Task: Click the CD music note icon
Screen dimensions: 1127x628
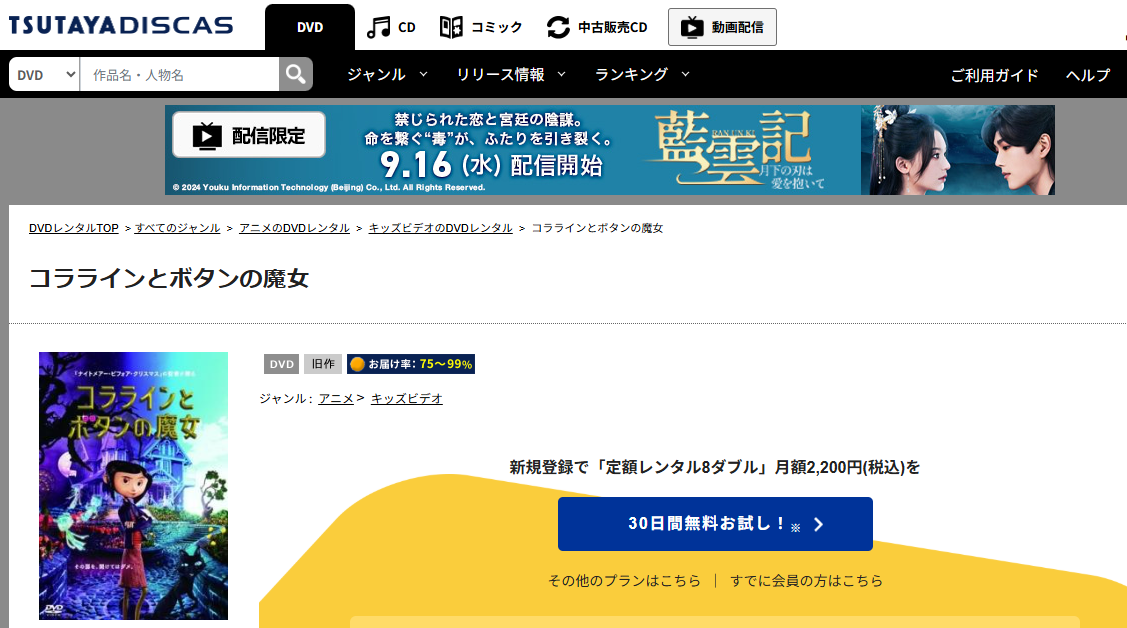Action: coord(378,27)
